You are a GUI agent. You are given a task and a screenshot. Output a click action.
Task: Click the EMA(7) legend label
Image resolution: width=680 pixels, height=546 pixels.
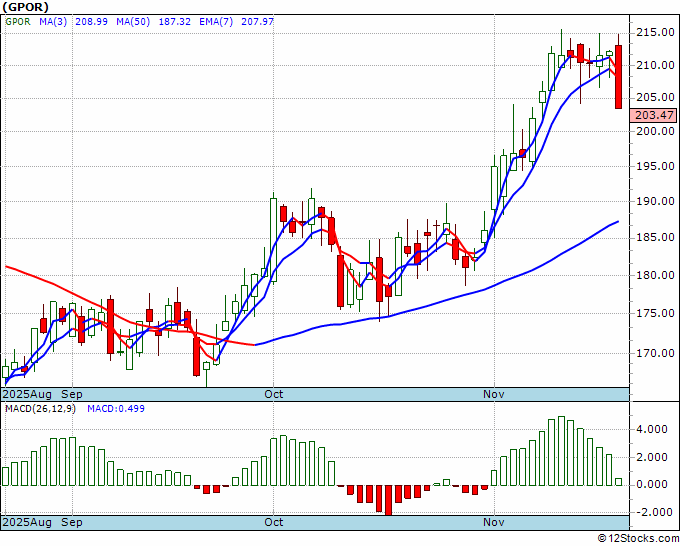[216, 21]
